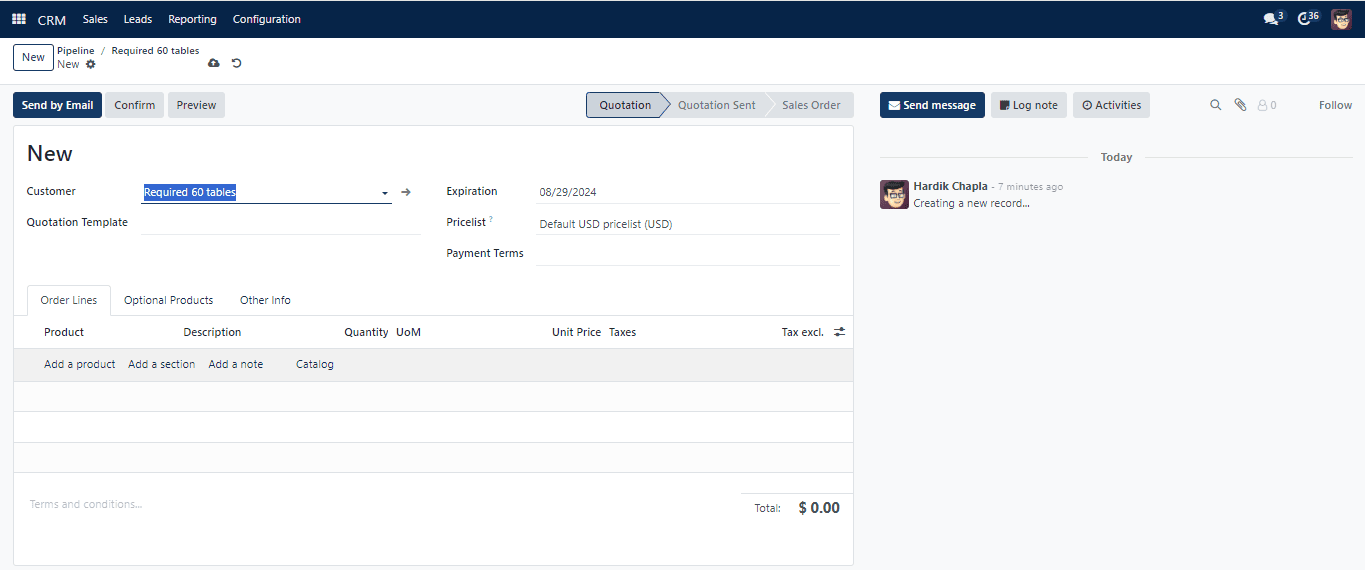Select the Quotation Sent status stage

[x=716, y=105]
